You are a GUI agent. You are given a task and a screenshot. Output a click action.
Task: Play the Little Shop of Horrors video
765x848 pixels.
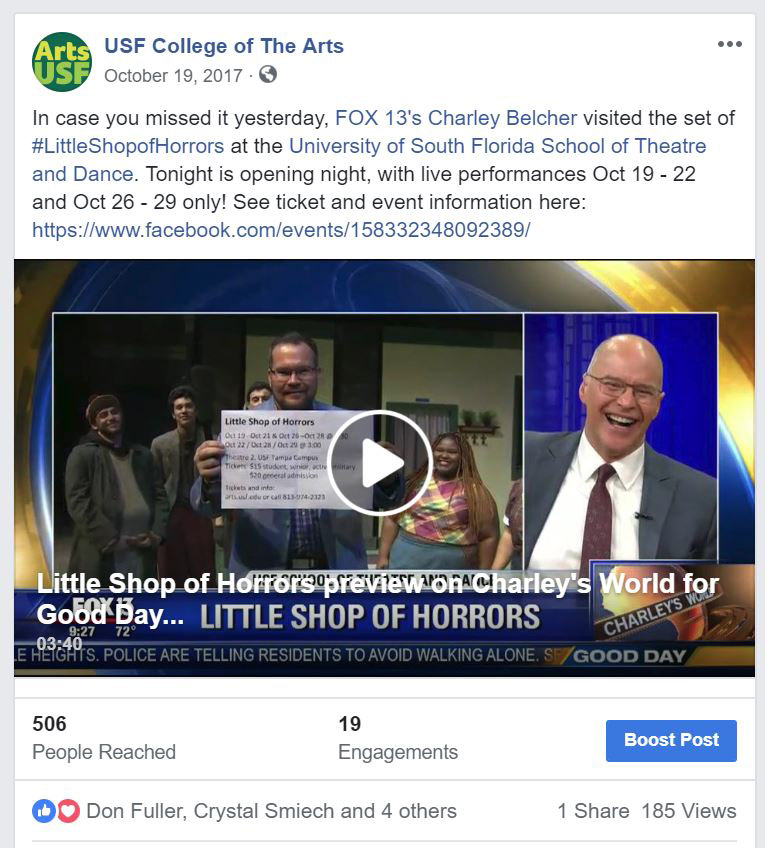point(379,463)
